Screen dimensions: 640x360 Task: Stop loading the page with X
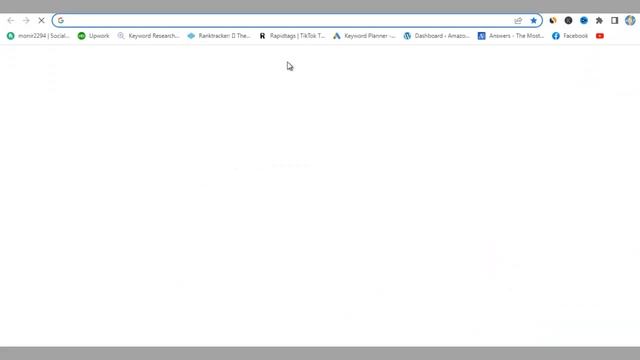(x=41, y=20)
